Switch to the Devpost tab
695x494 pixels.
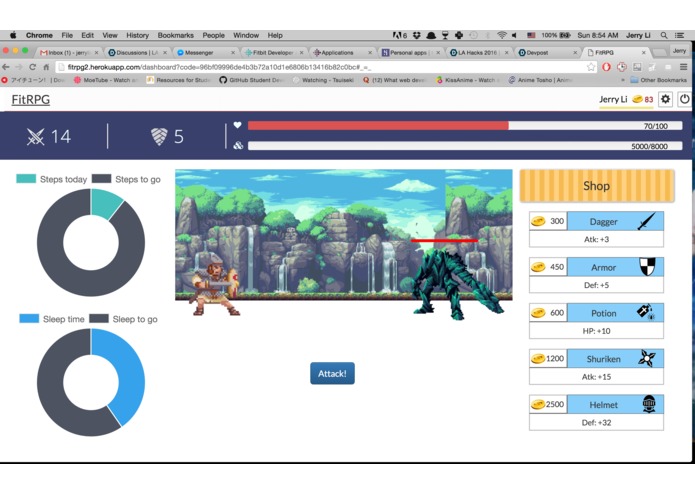point(548,52)
